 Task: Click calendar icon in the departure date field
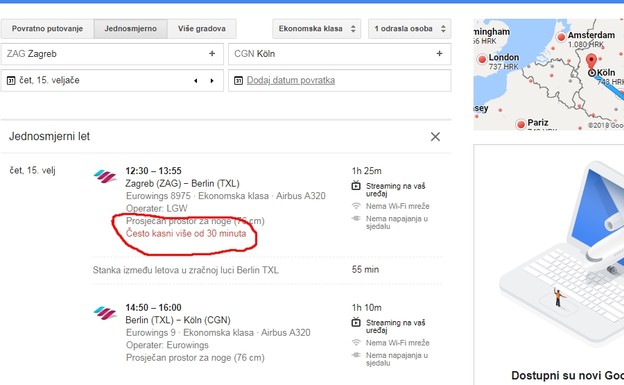pos(11,81)
